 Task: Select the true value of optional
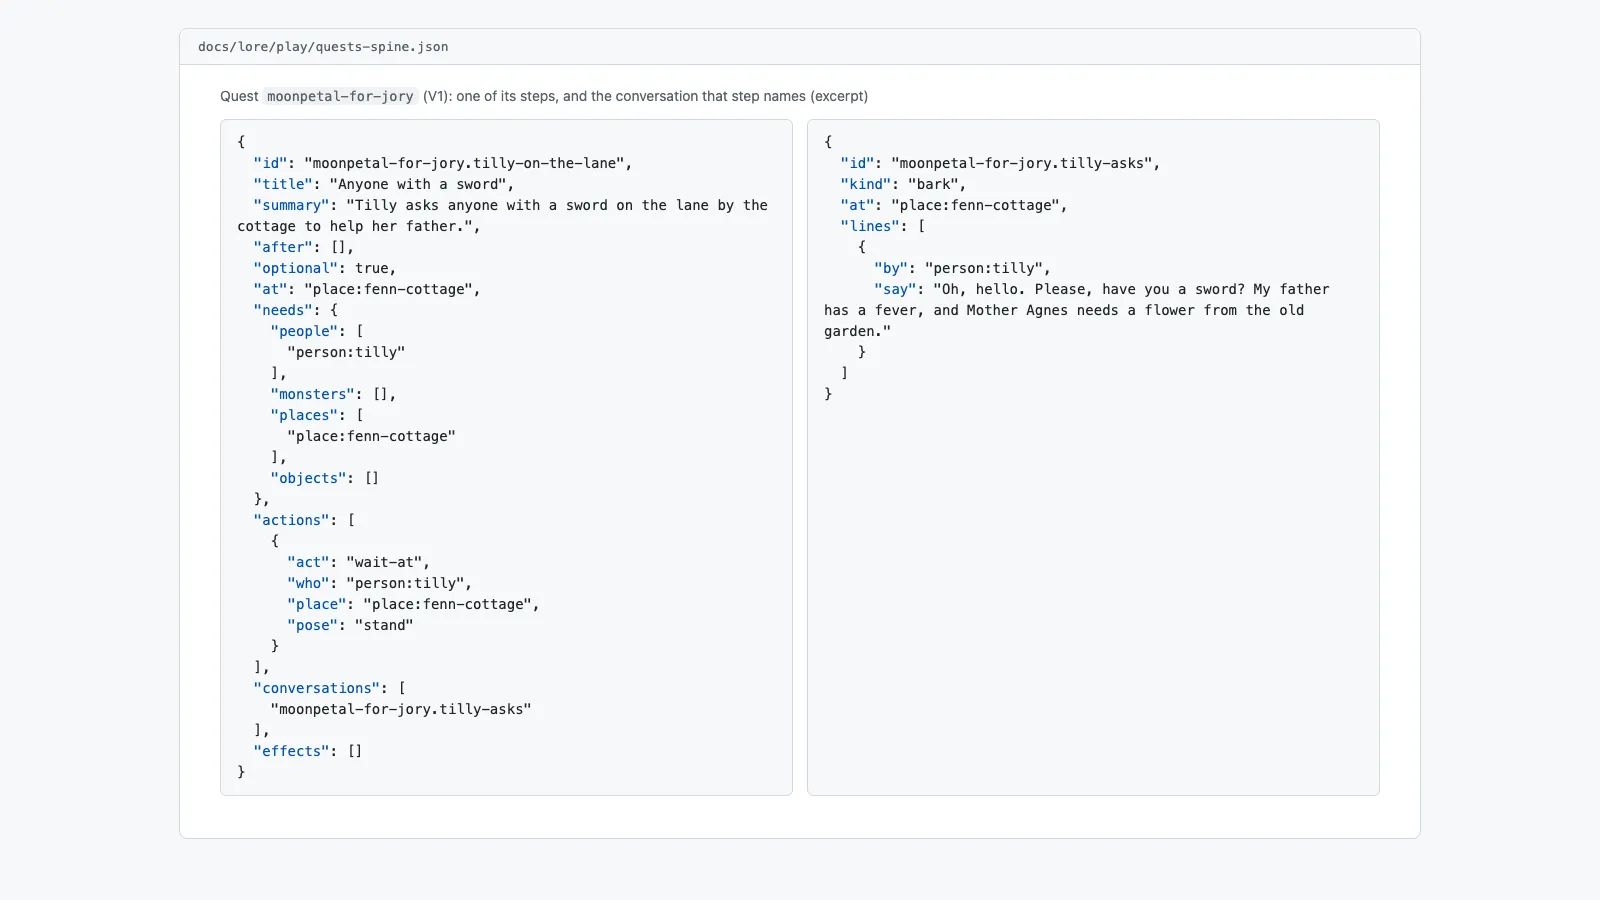coord(372,268)
